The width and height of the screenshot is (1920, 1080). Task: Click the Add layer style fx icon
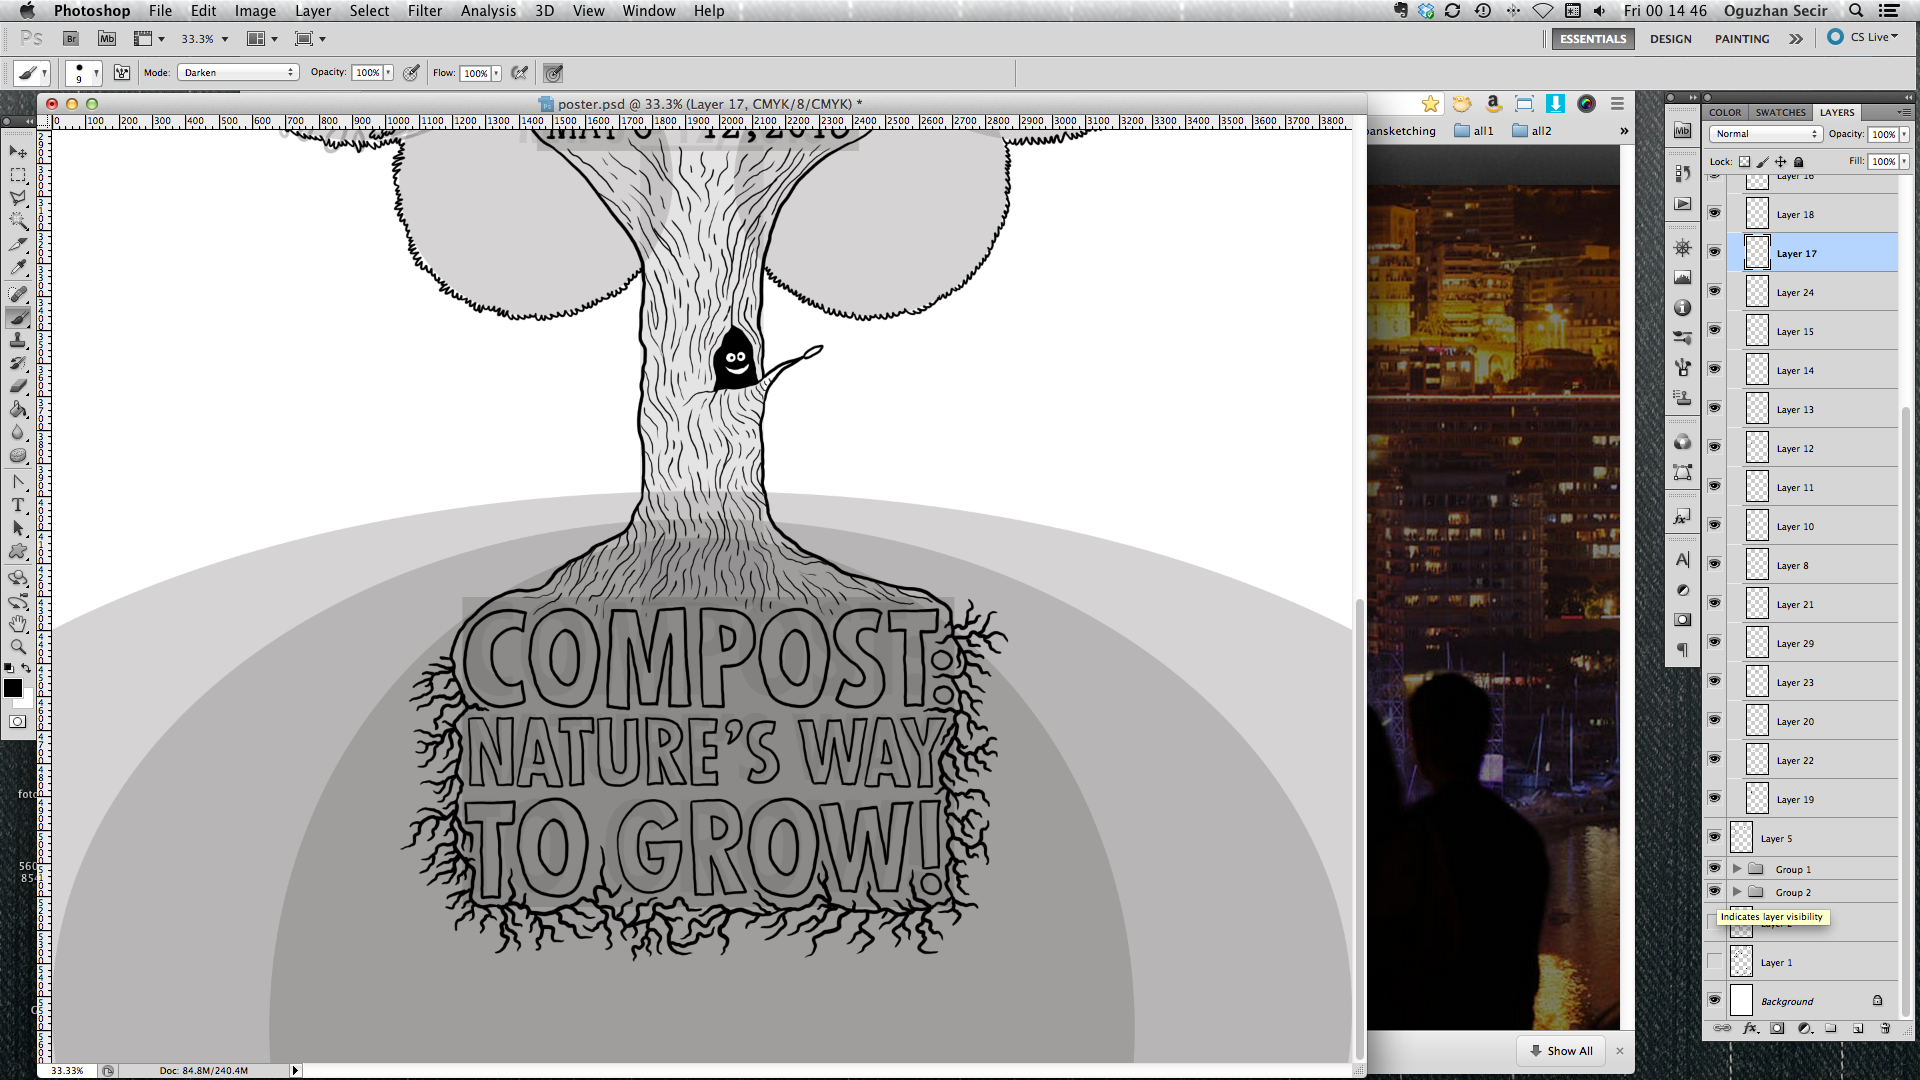coord(1750,1028)
